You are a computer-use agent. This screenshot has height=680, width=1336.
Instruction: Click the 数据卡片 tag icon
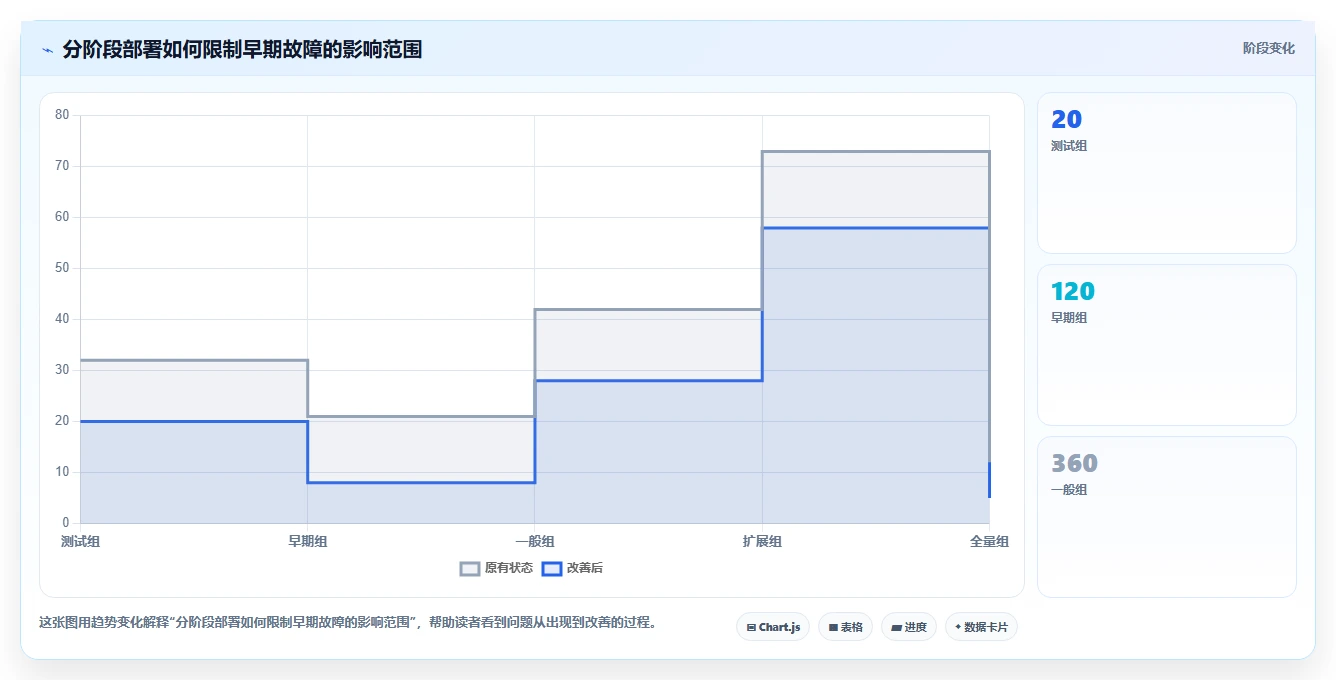click(x=958, y=628)
